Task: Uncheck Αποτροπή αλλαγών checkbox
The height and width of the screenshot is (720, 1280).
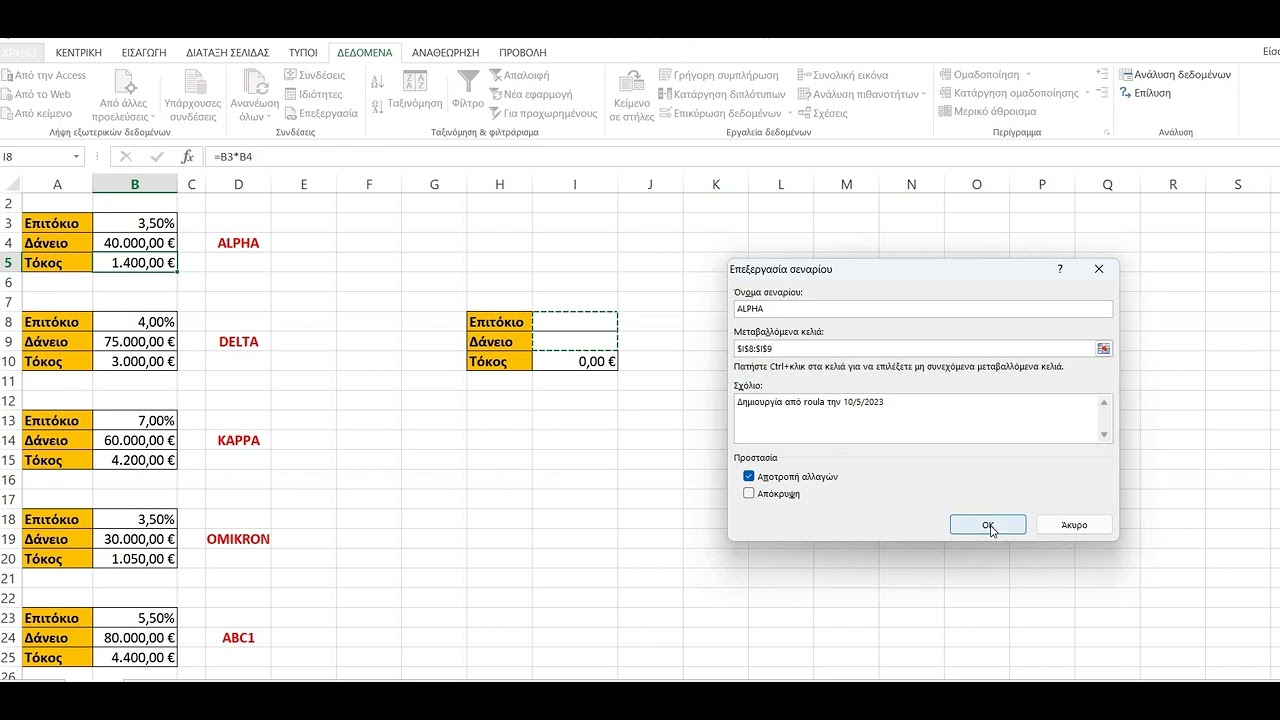Action: [748, 477]
